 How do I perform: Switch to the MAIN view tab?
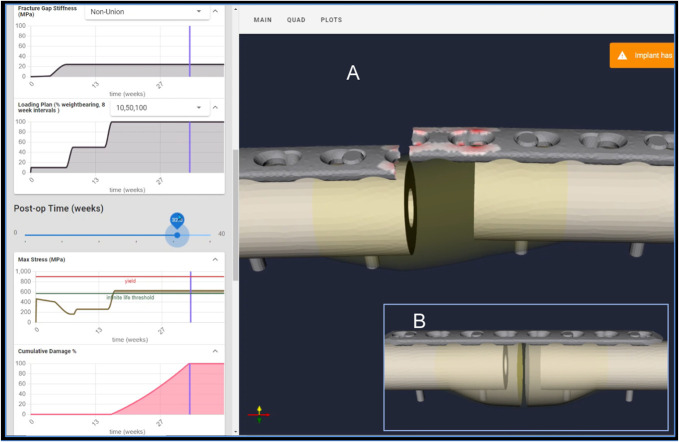263,20
